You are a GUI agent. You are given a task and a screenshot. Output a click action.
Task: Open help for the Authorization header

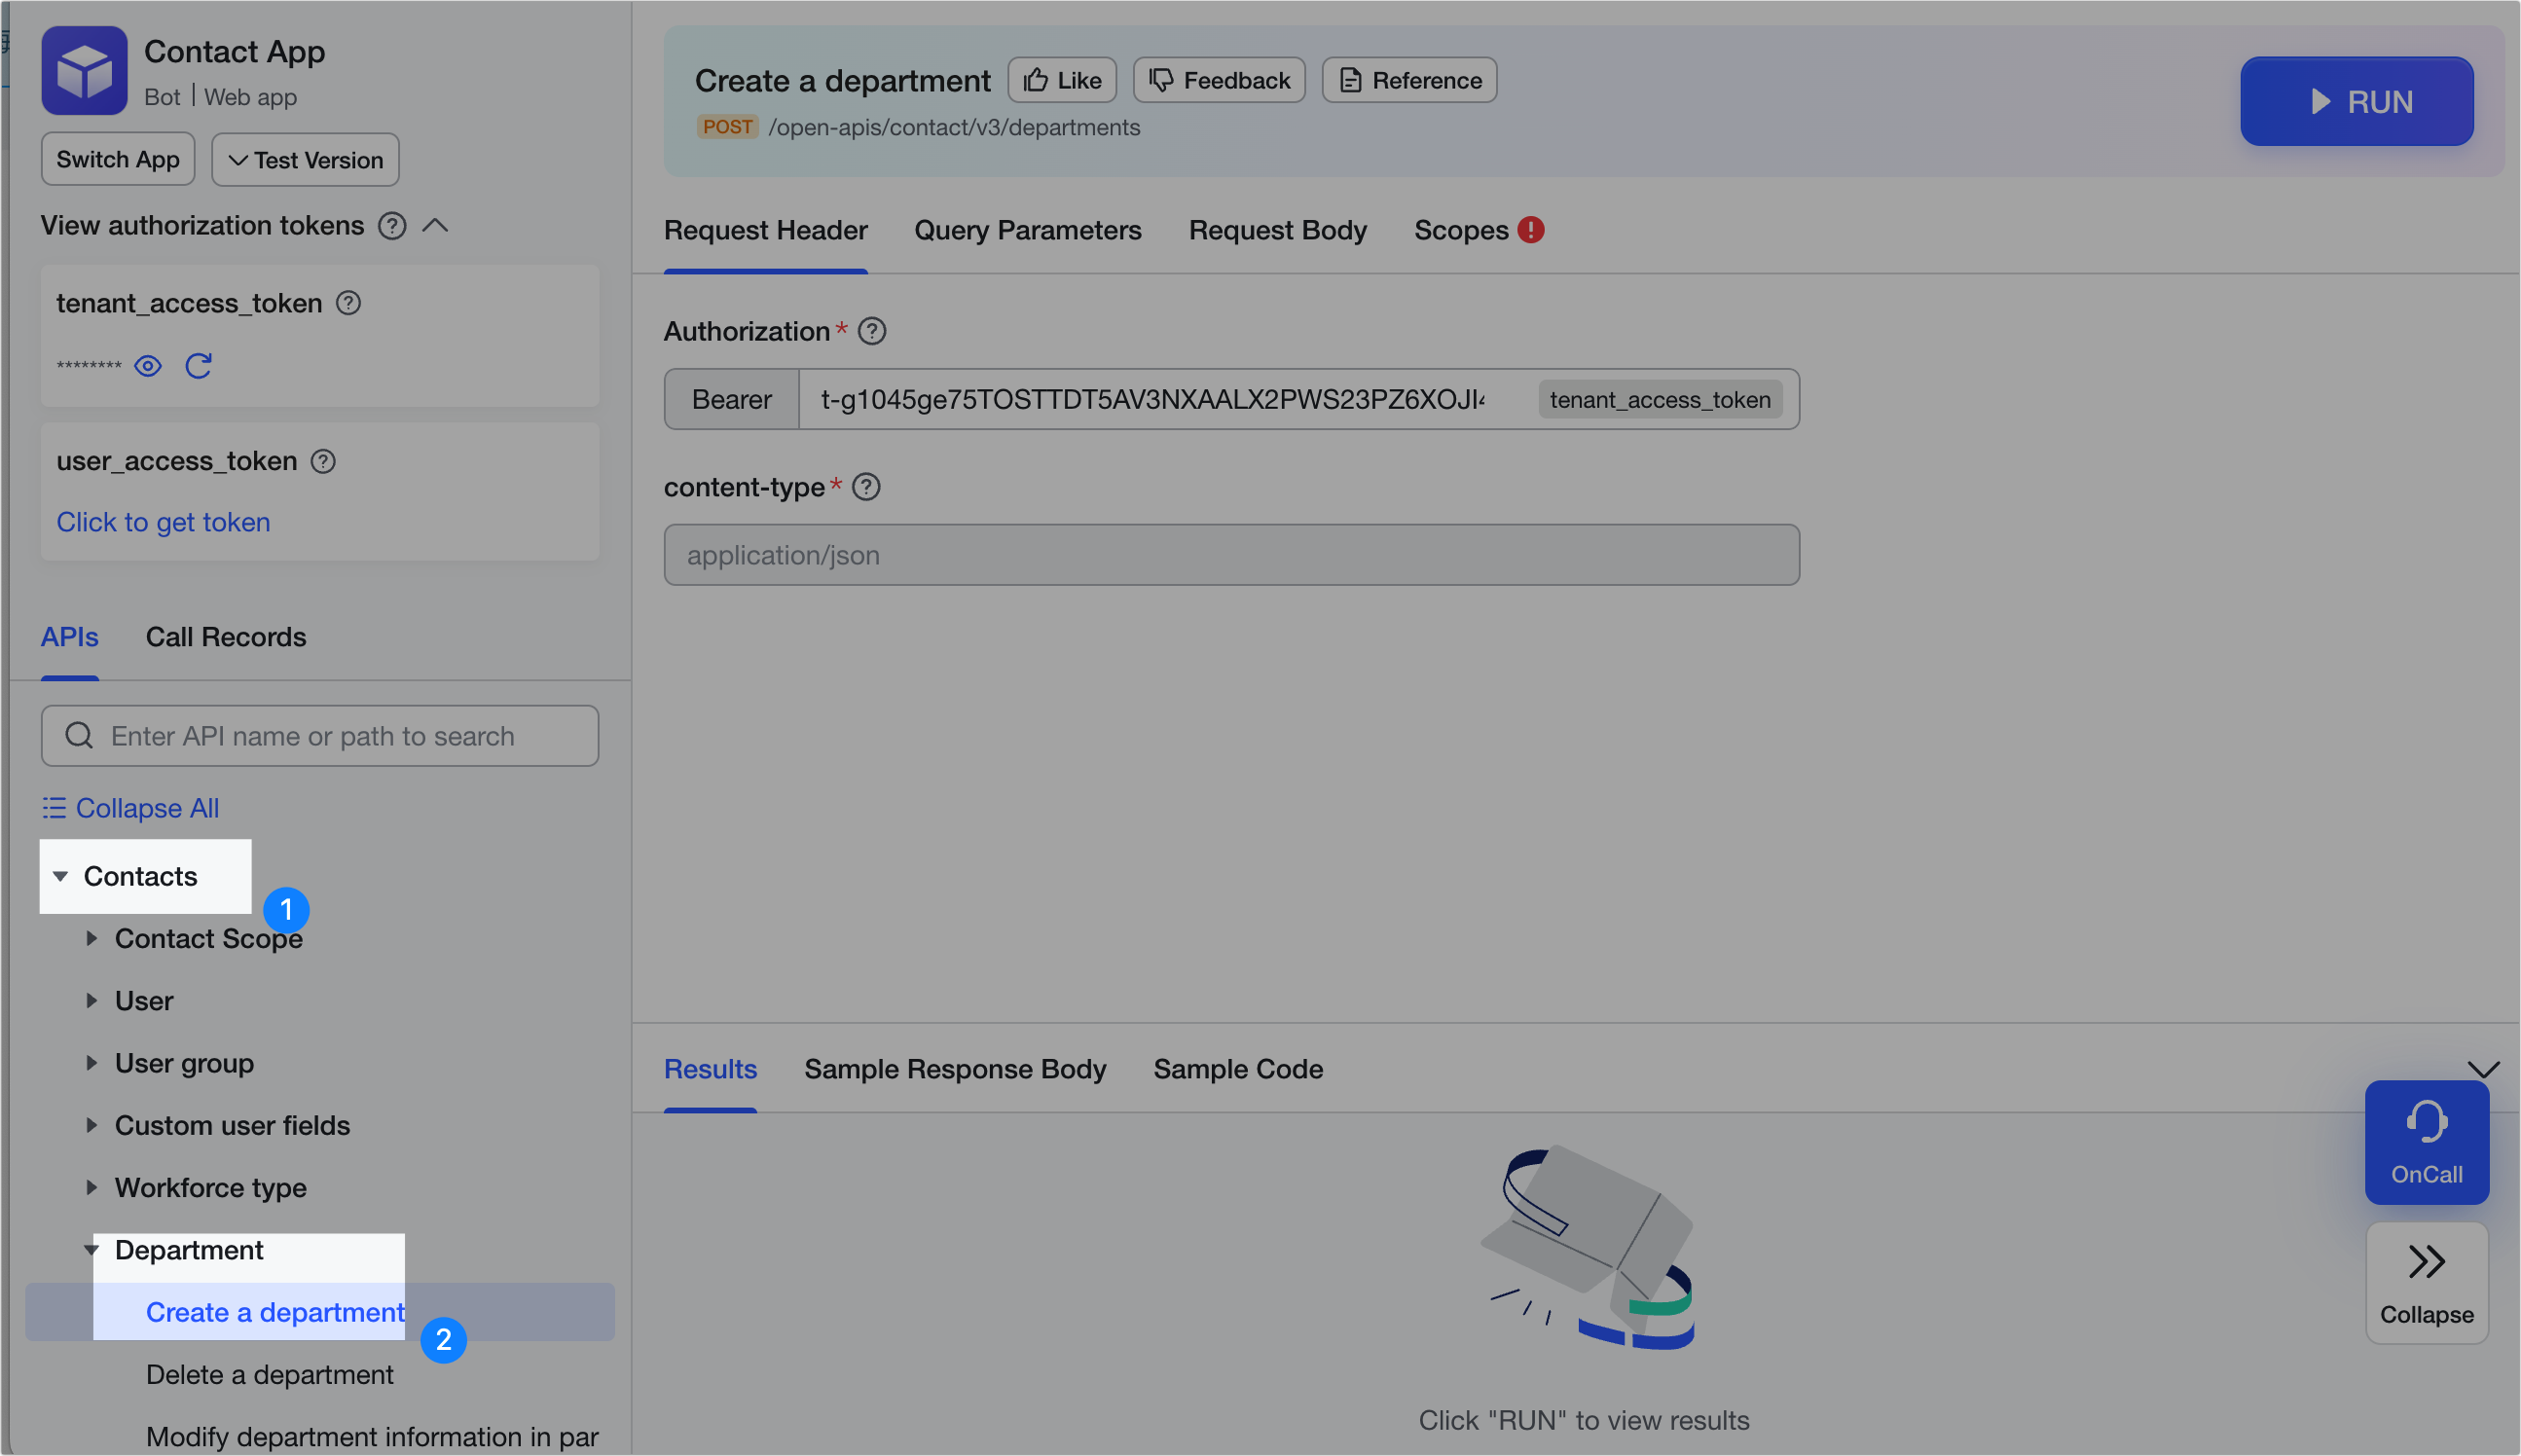click(872, 331)
